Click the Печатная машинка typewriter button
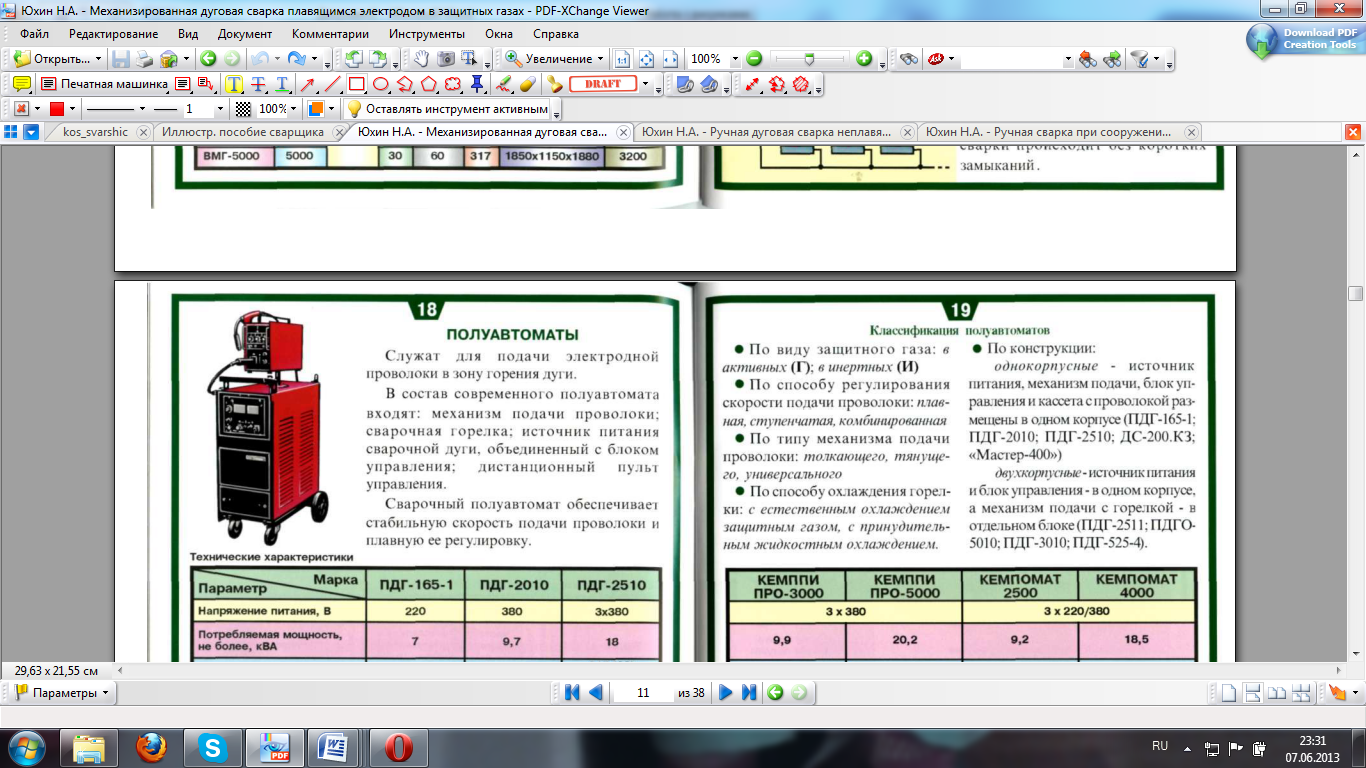 (x=103, y=84)
